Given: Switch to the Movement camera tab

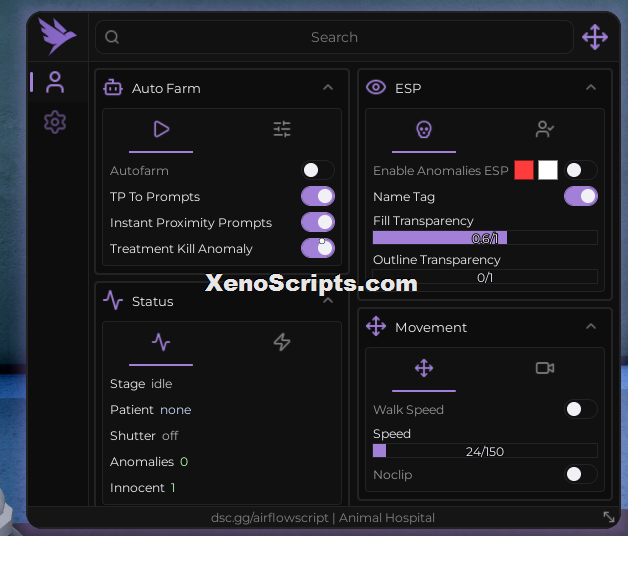Looking at the screenshot, I should 545,368.
